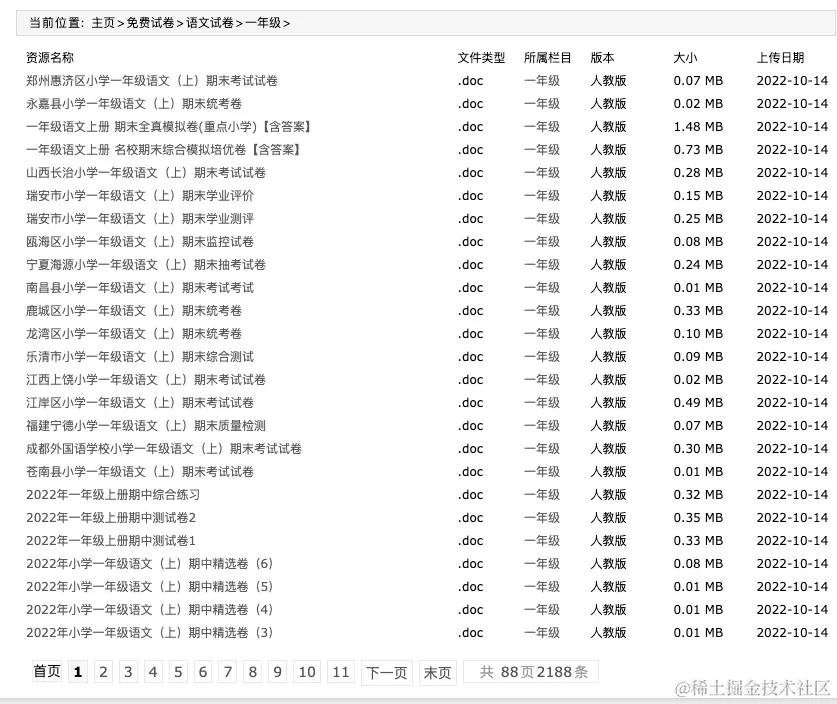Open 瑞安市小学一年级语文（上）期末学业评价

pyautogui.click(x=140, y=195)
